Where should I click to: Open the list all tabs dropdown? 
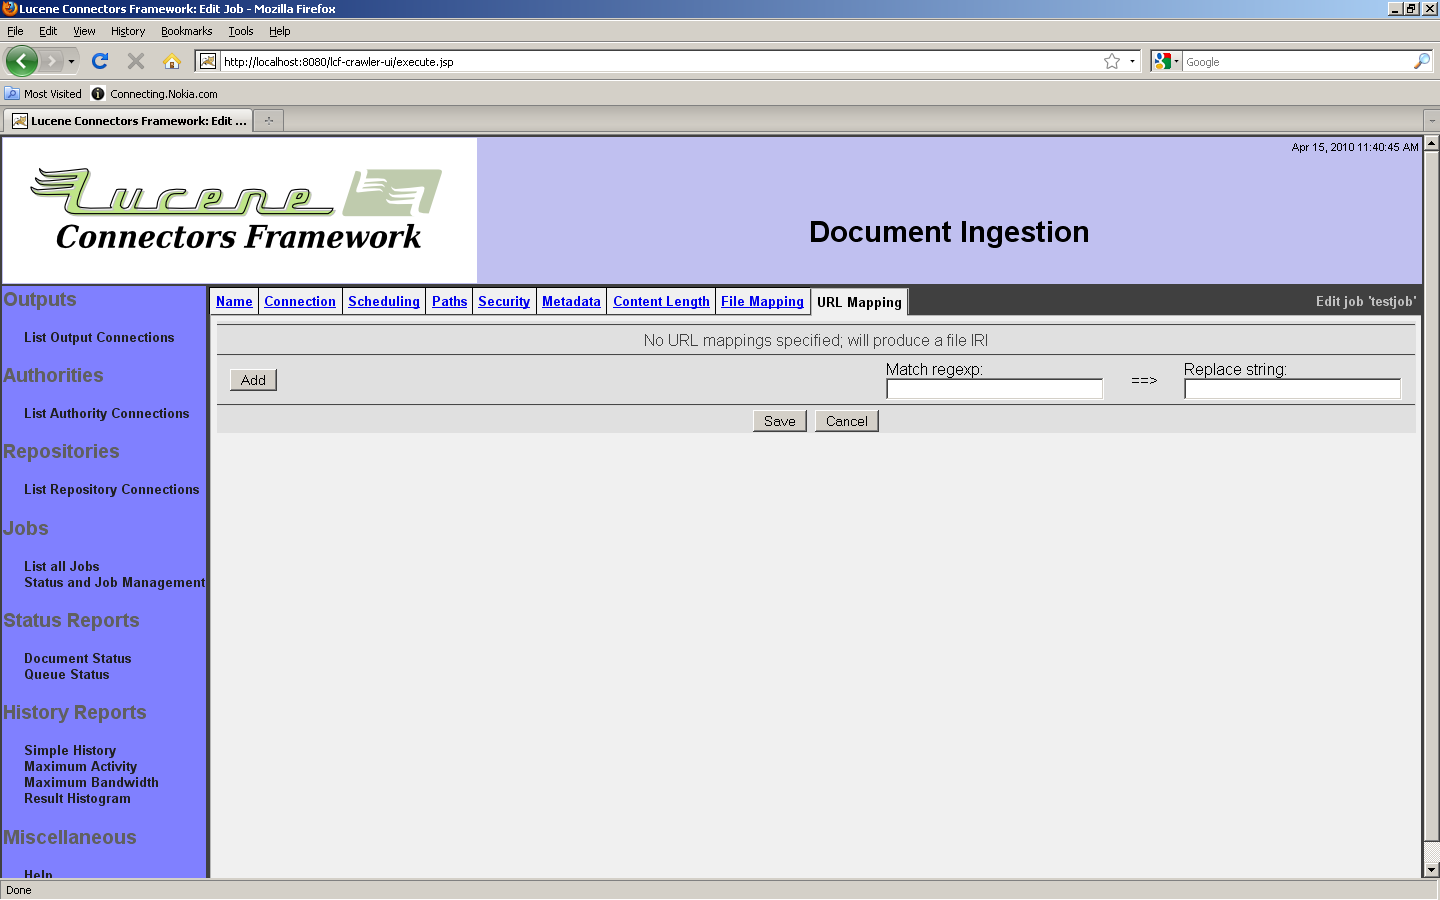pyautogui.click(x=1431, y=121)
